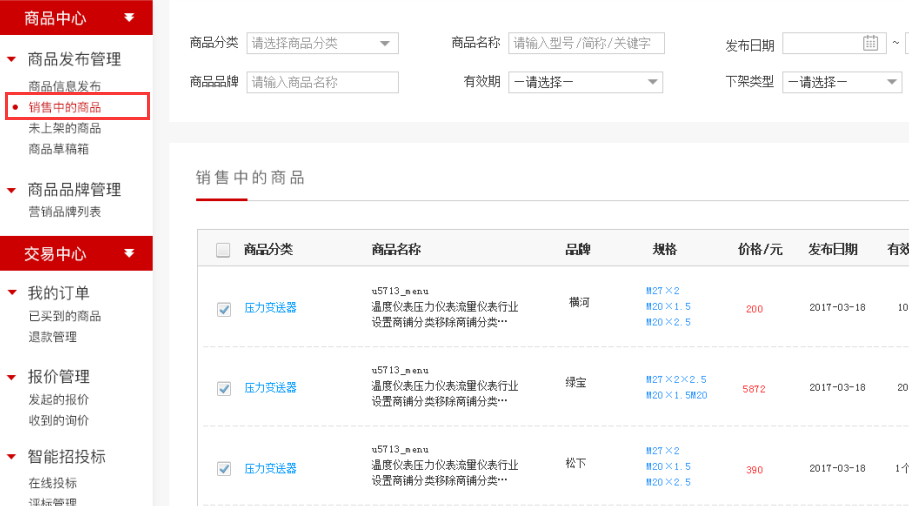Click the price 200
This screenshot has width=909, height=506.
click(754, 309)
